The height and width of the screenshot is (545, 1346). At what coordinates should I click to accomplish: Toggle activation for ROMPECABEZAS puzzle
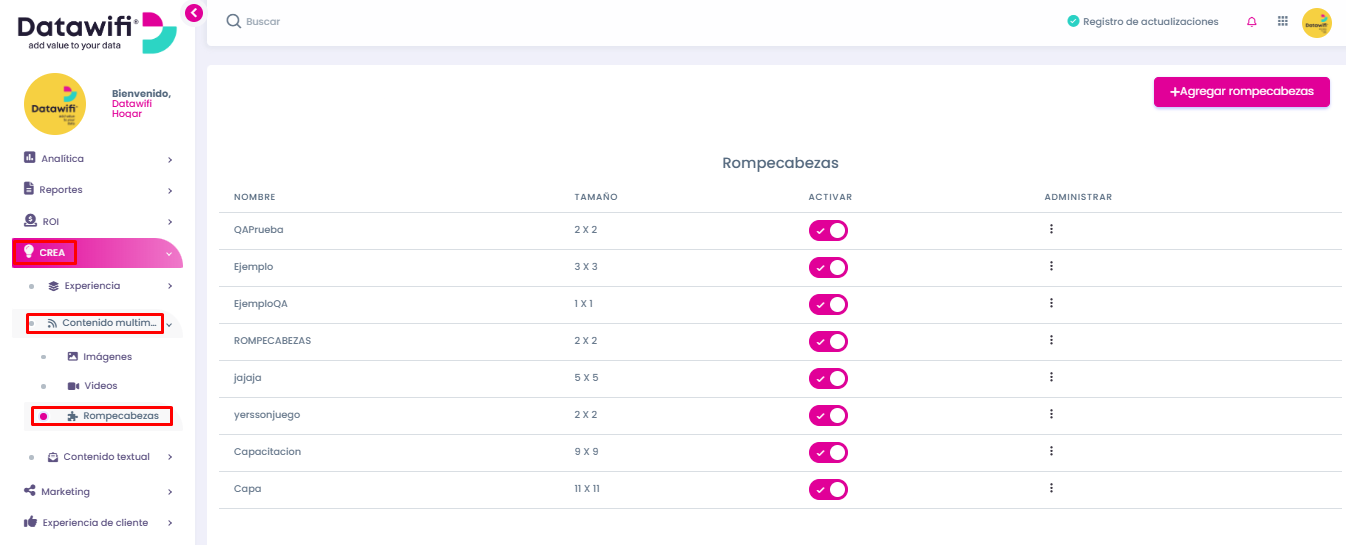tap(828, 342)
